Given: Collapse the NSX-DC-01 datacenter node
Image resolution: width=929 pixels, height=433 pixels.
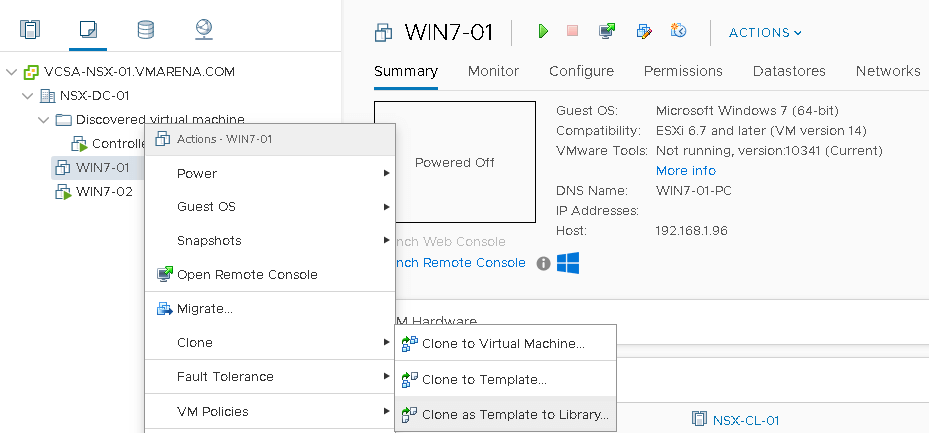Looking at the screenshot, I should tap(27, 96).
